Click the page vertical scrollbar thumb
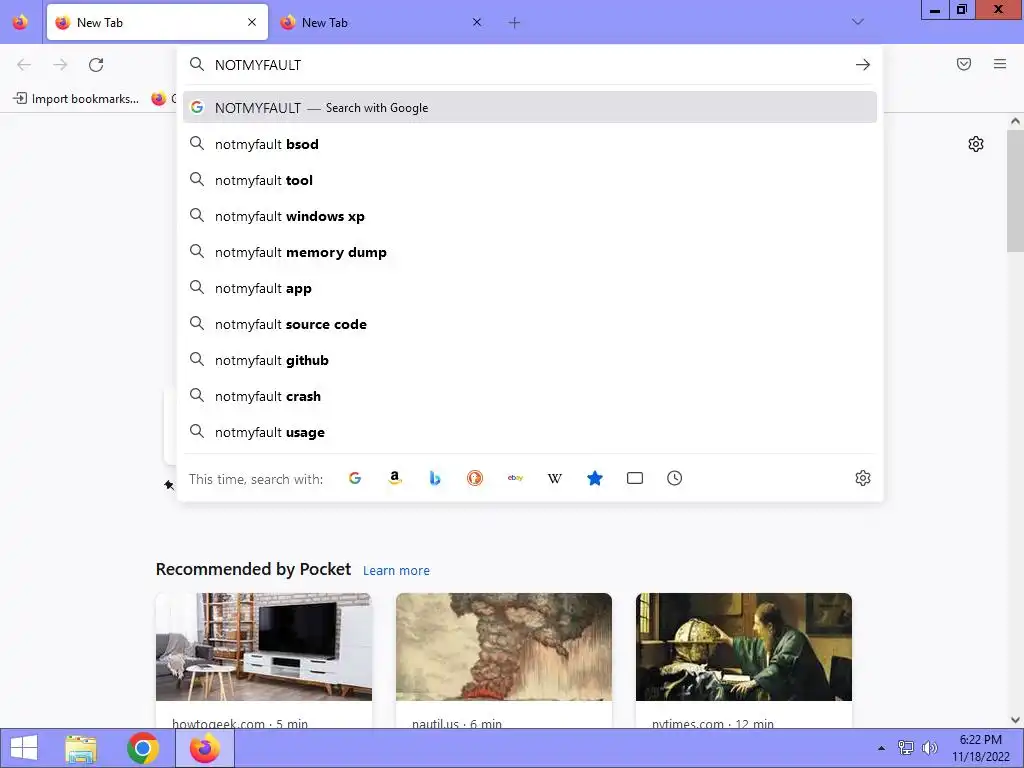Viewport: 1024px width, 768px height. click(1015, 190)
